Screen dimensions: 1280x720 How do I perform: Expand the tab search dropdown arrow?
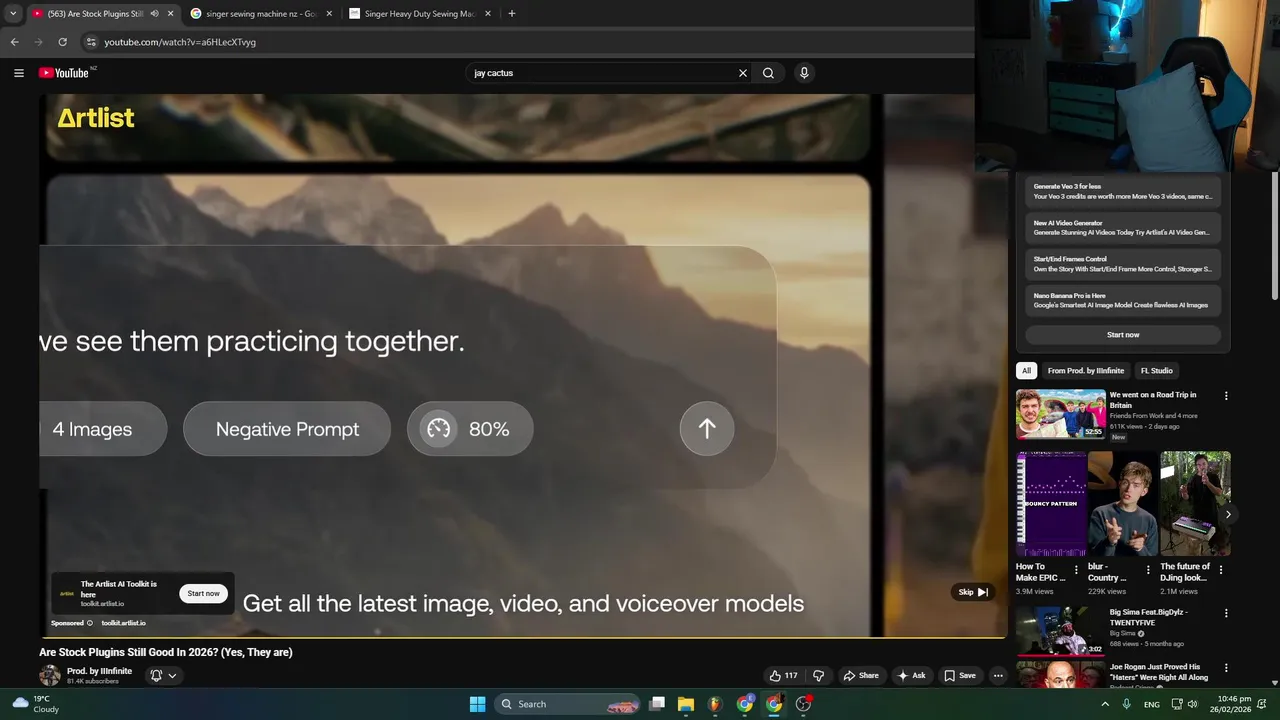point(13,14)
